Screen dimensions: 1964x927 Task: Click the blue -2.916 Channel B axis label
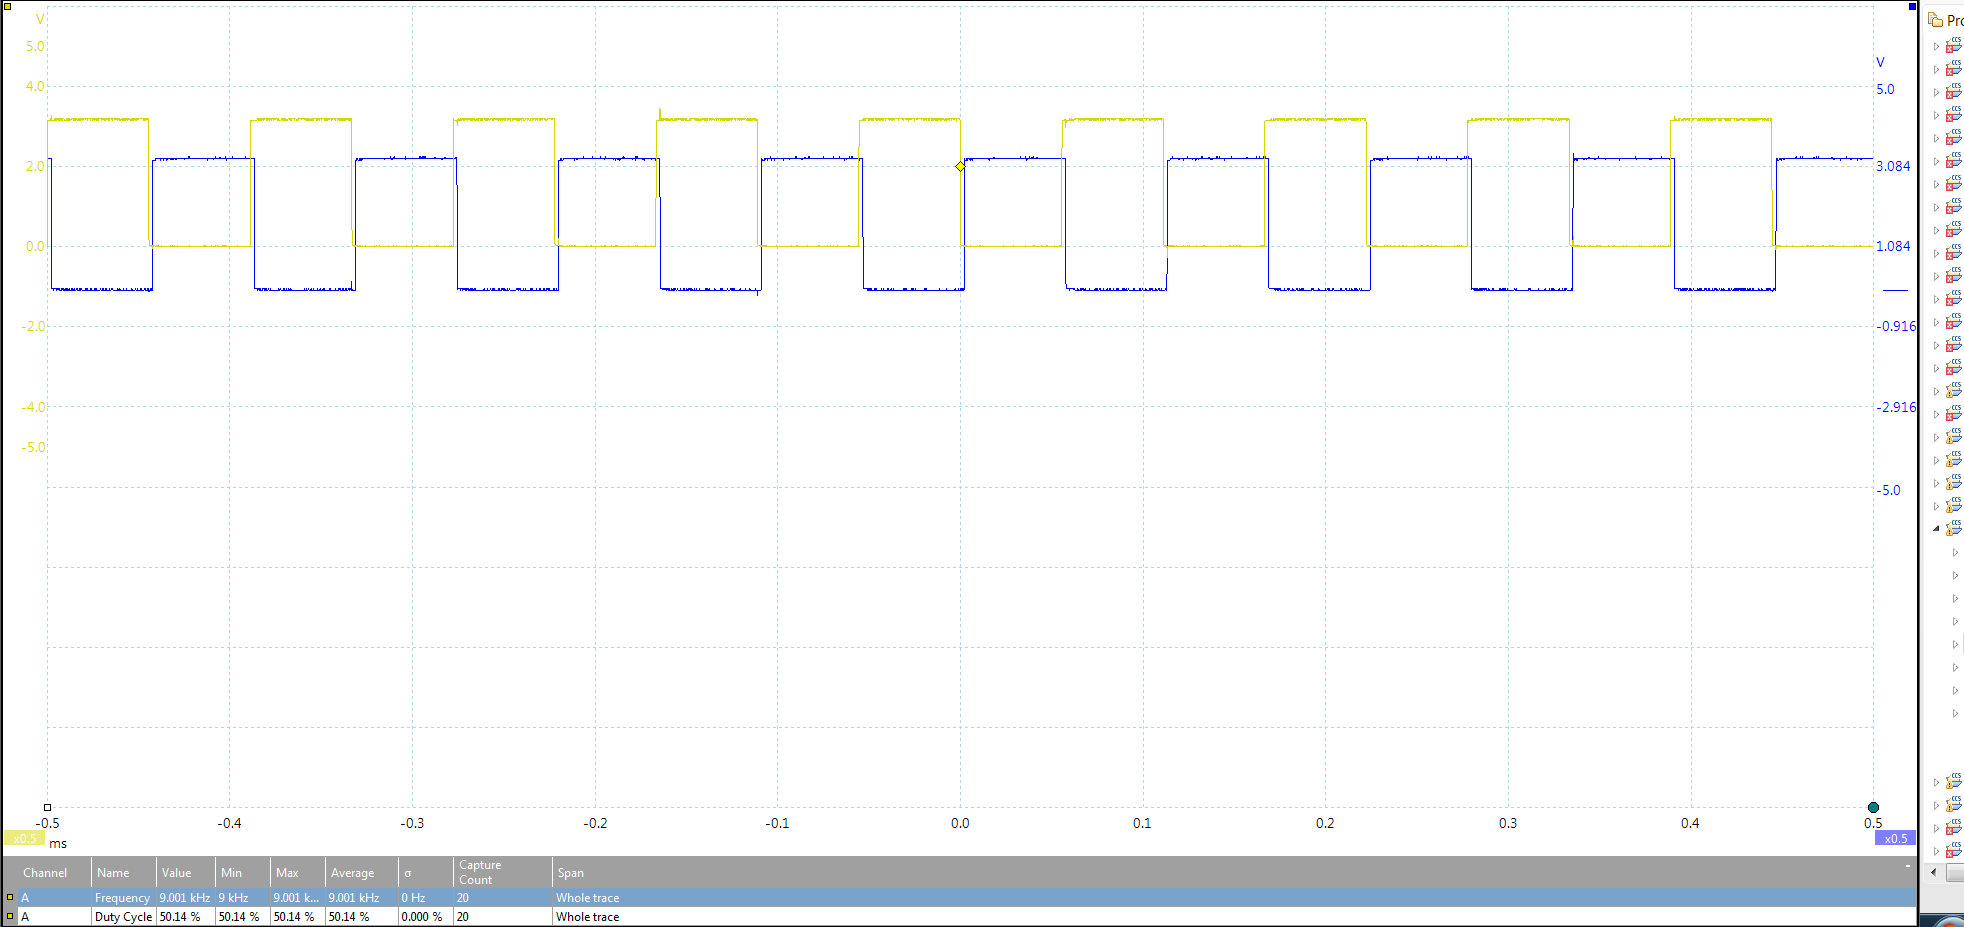1895,407
